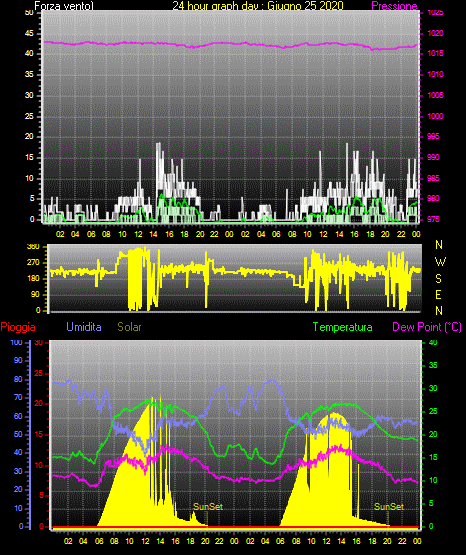Click the 1010 pressure axis value
Viewport: 466px width, 555px height.
(x=435, y=74)
